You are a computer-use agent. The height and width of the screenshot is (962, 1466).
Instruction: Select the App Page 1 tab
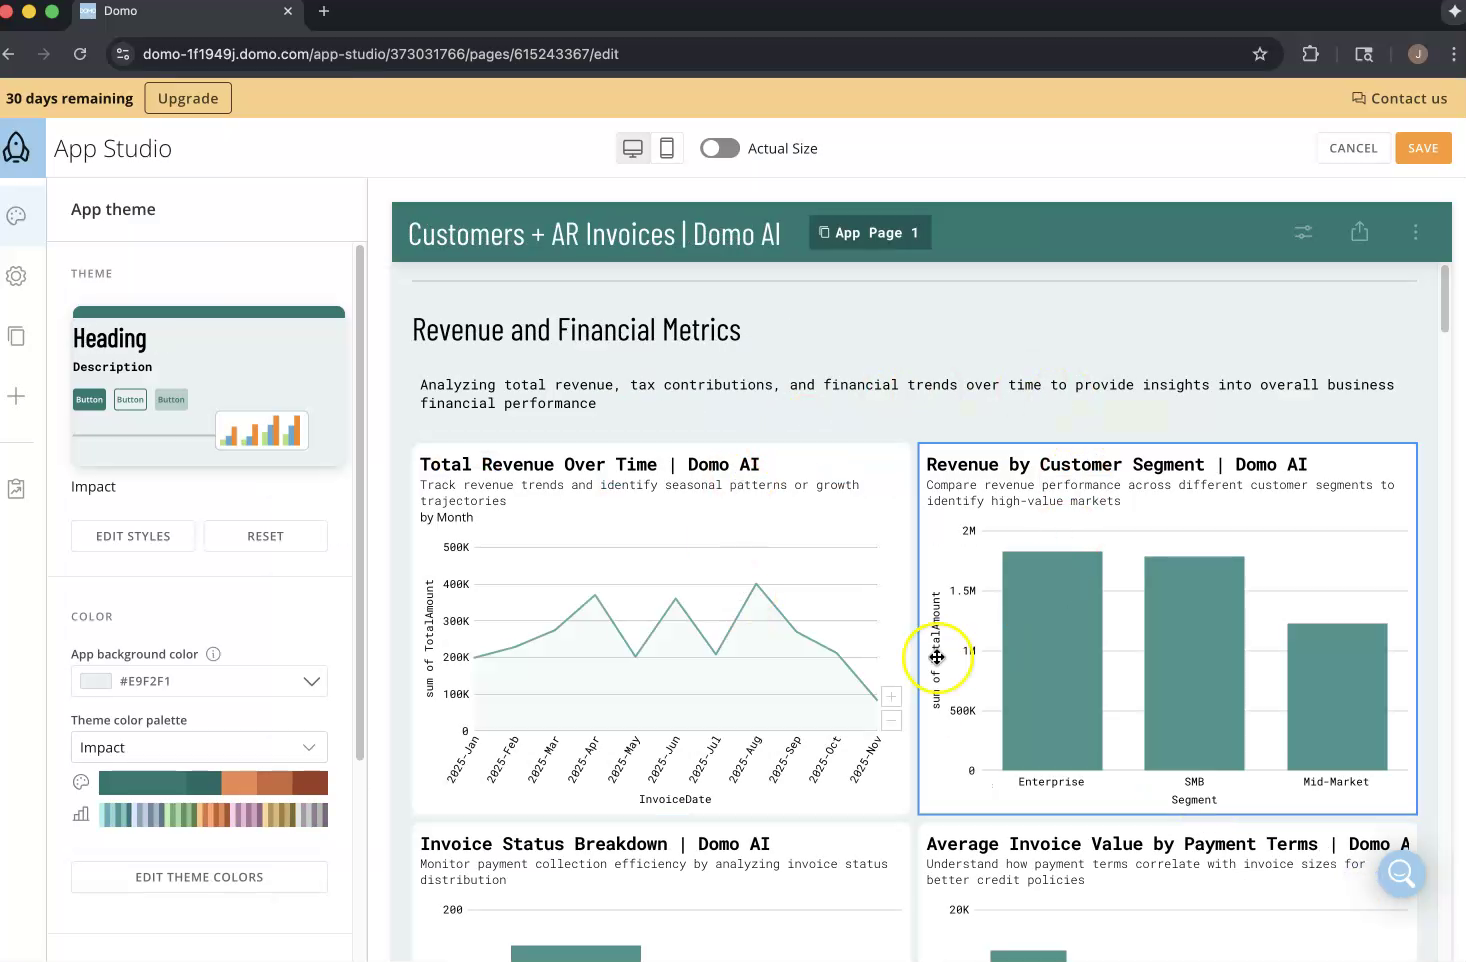869,232
